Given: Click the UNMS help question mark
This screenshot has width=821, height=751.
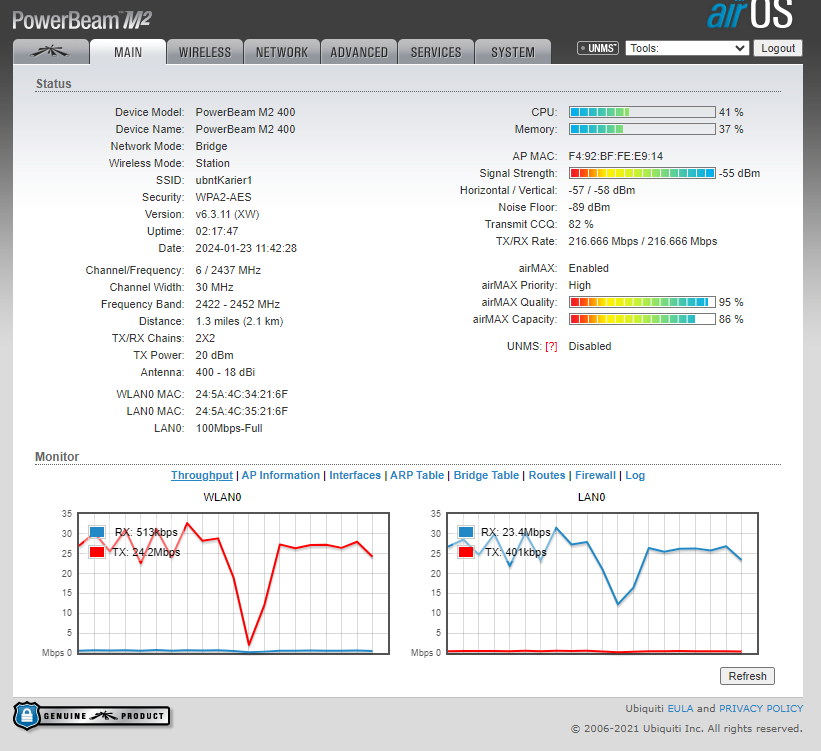Looking at the screenshot, I should coord(551,347).
